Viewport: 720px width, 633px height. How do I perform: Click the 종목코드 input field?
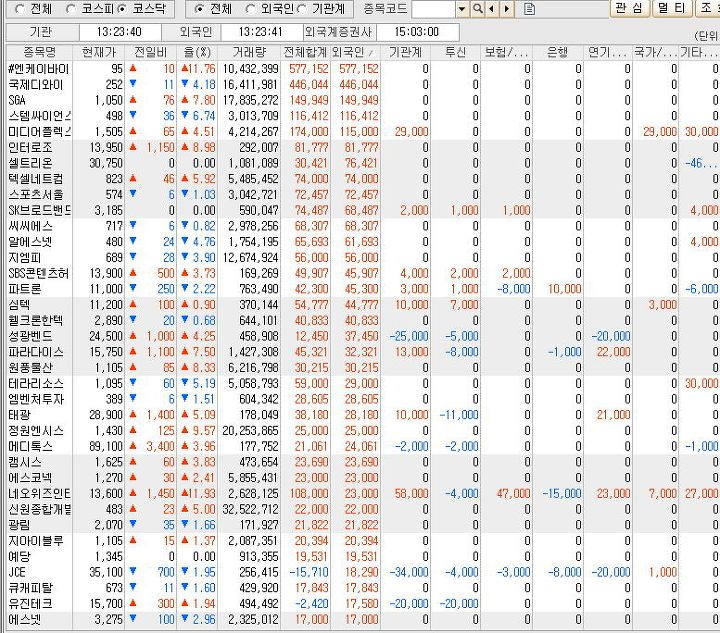[x=434, y=9]
